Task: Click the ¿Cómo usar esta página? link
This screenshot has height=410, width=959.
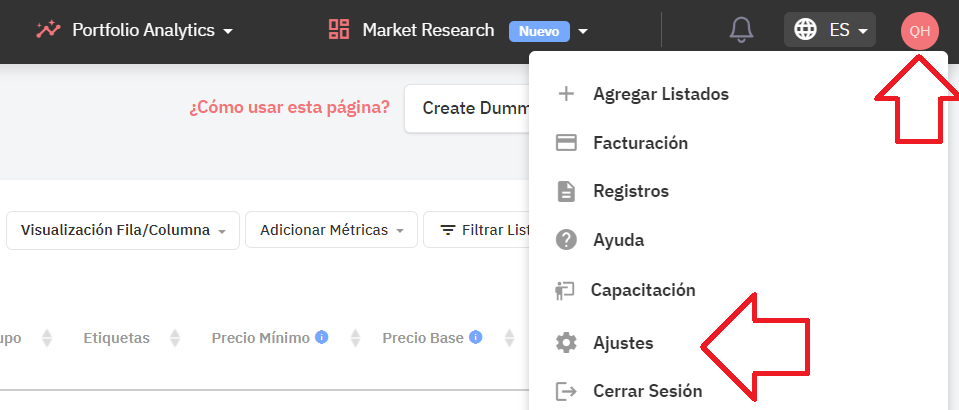Action: (289, 108)
